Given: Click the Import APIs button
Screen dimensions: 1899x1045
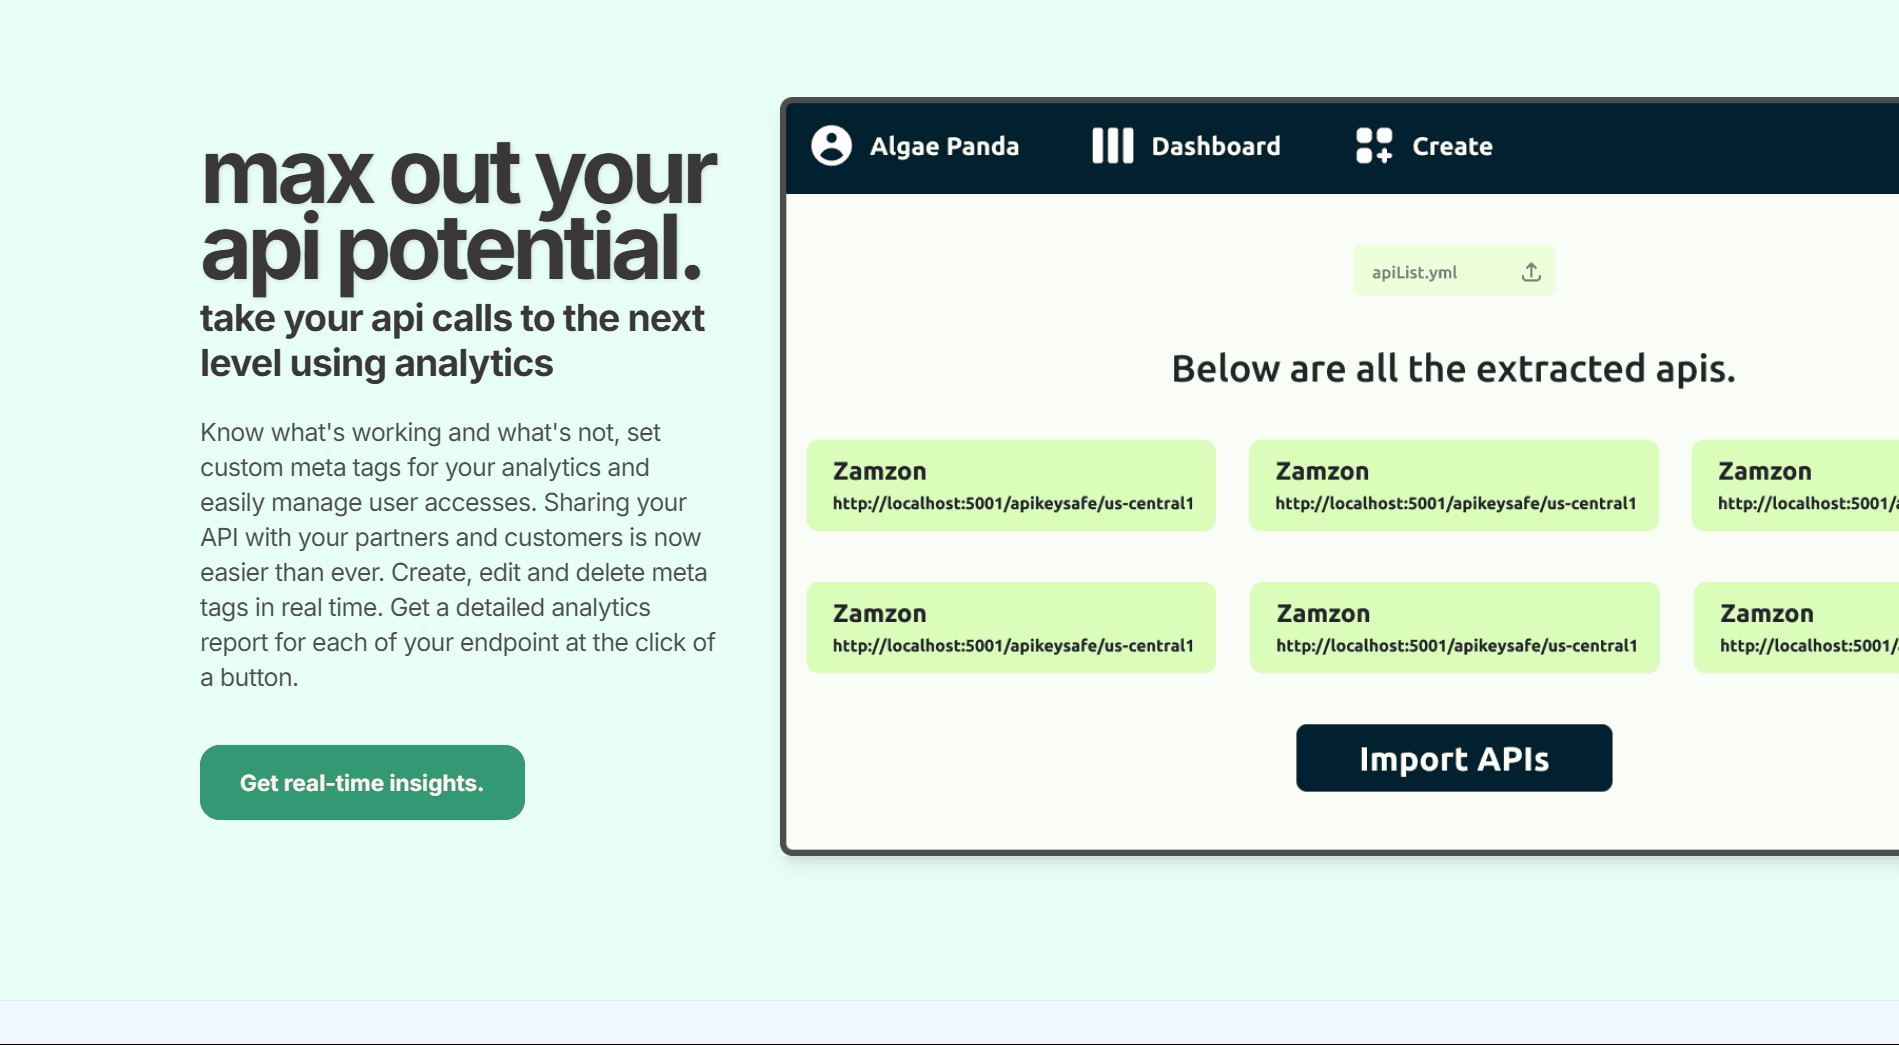Looking at the screenshot, I should point(1454,758).
